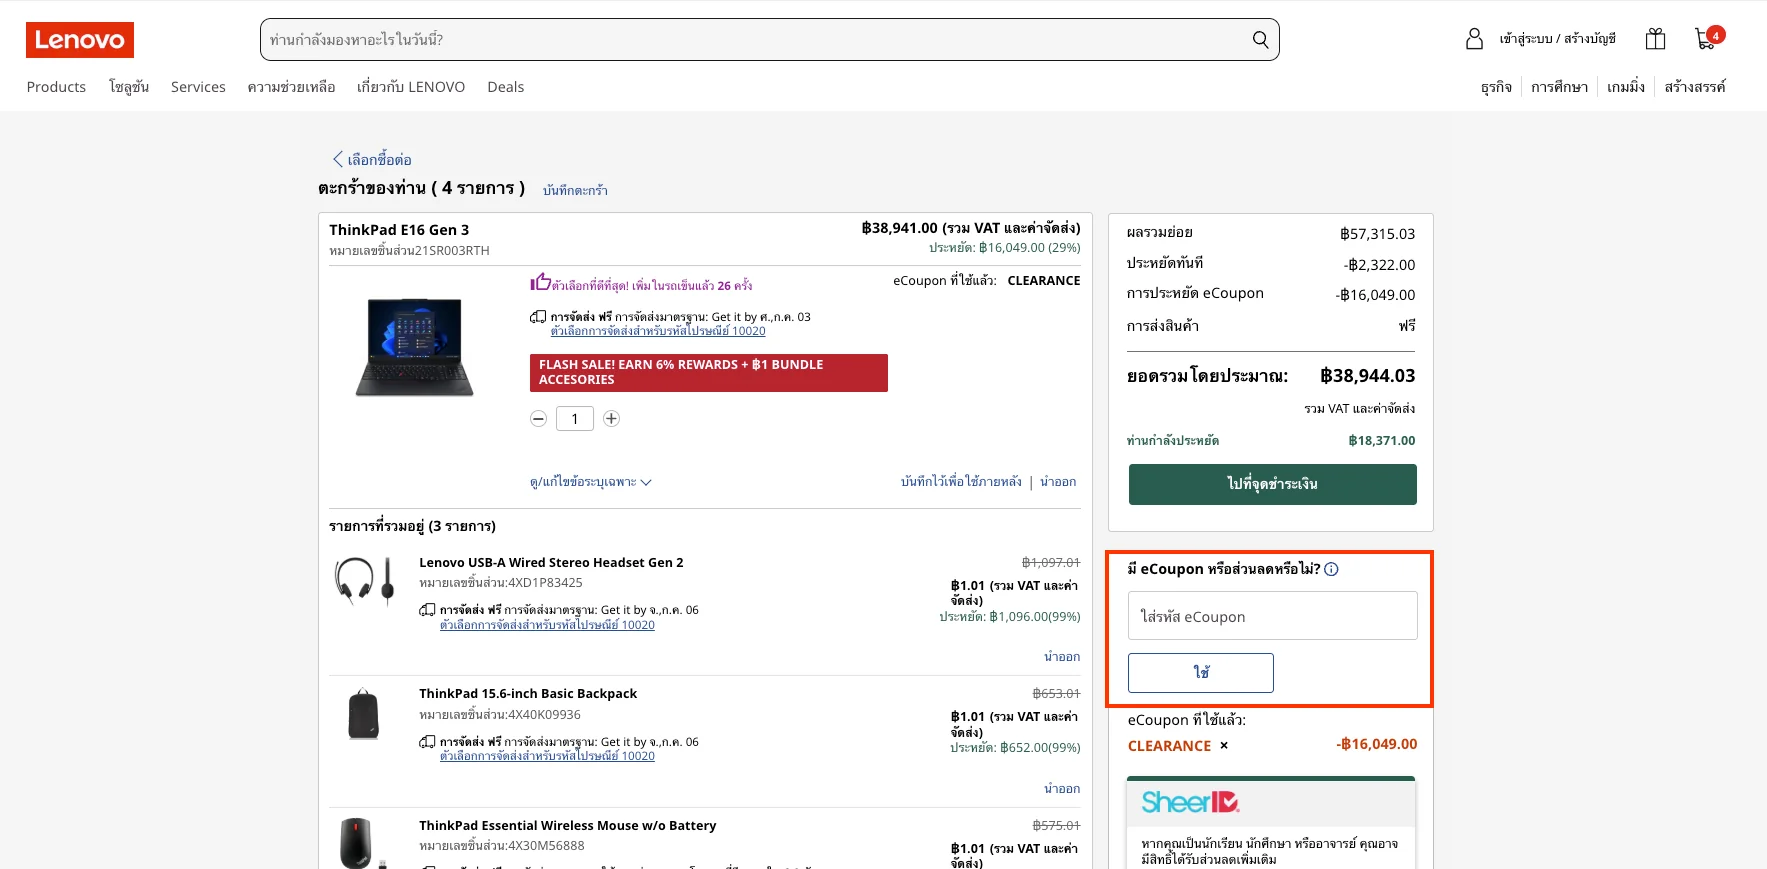Click the eCoupon code input field
1767x869 pixels.
pyautogui.click(x=1272, y=616)
